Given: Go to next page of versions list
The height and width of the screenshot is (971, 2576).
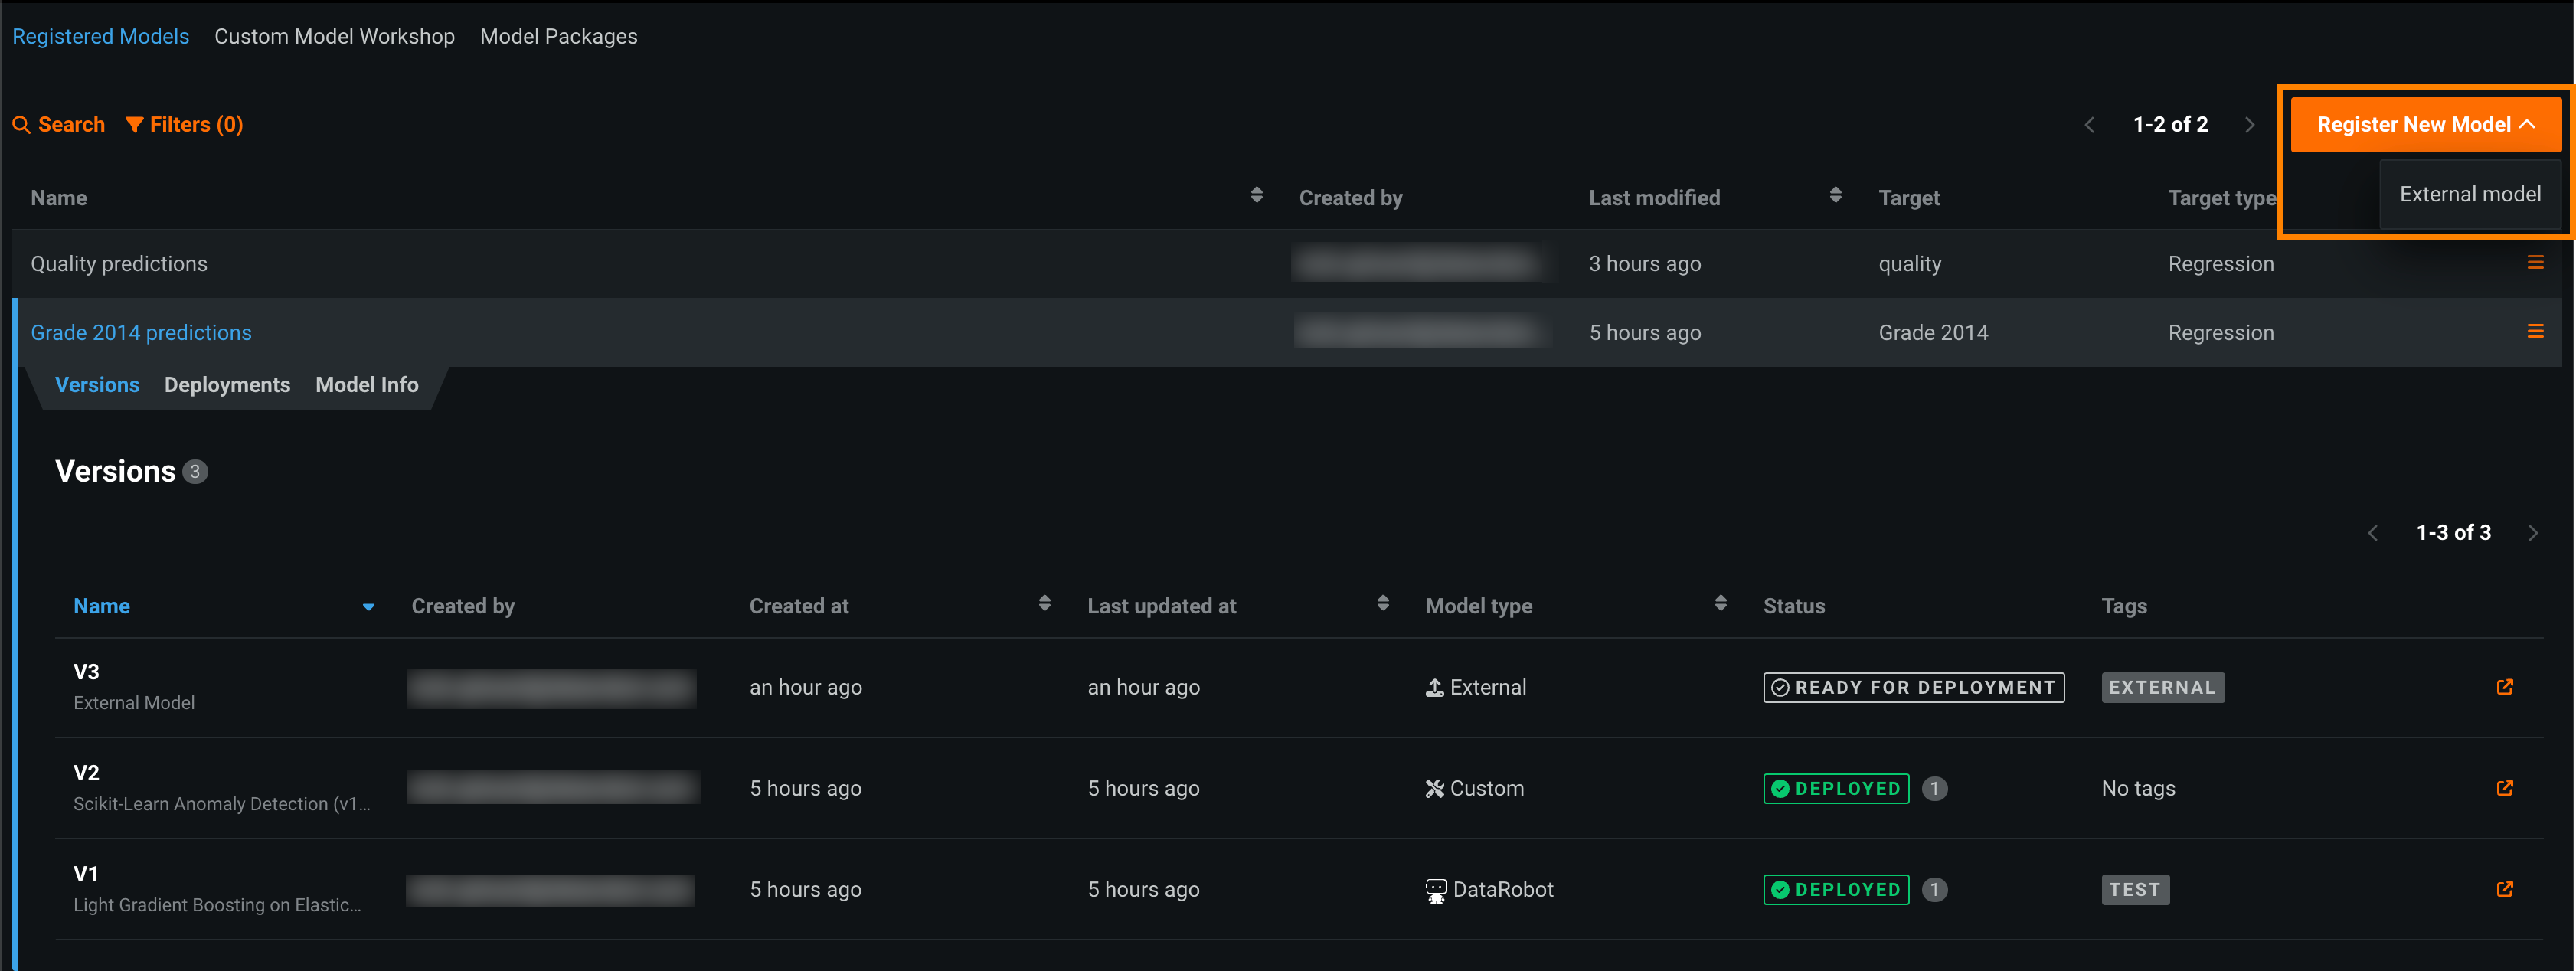Looking at the screenshot, I should click(2532, 533).
